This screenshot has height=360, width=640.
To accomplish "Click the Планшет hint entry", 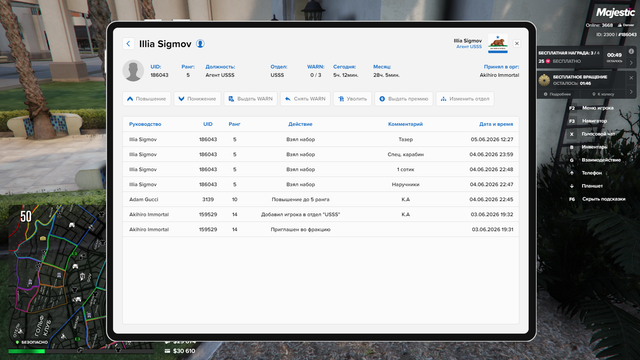I will pos(586,186).
